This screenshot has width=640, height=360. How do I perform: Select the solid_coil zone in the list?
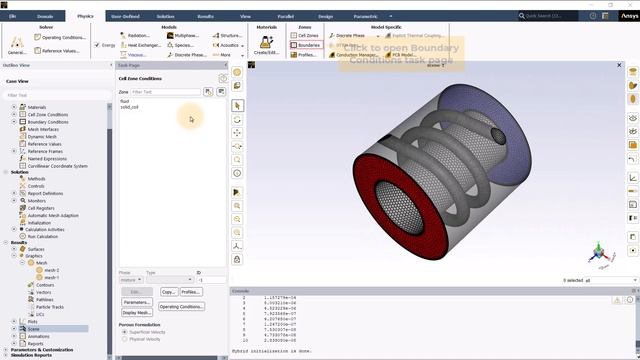coord(129,107)
